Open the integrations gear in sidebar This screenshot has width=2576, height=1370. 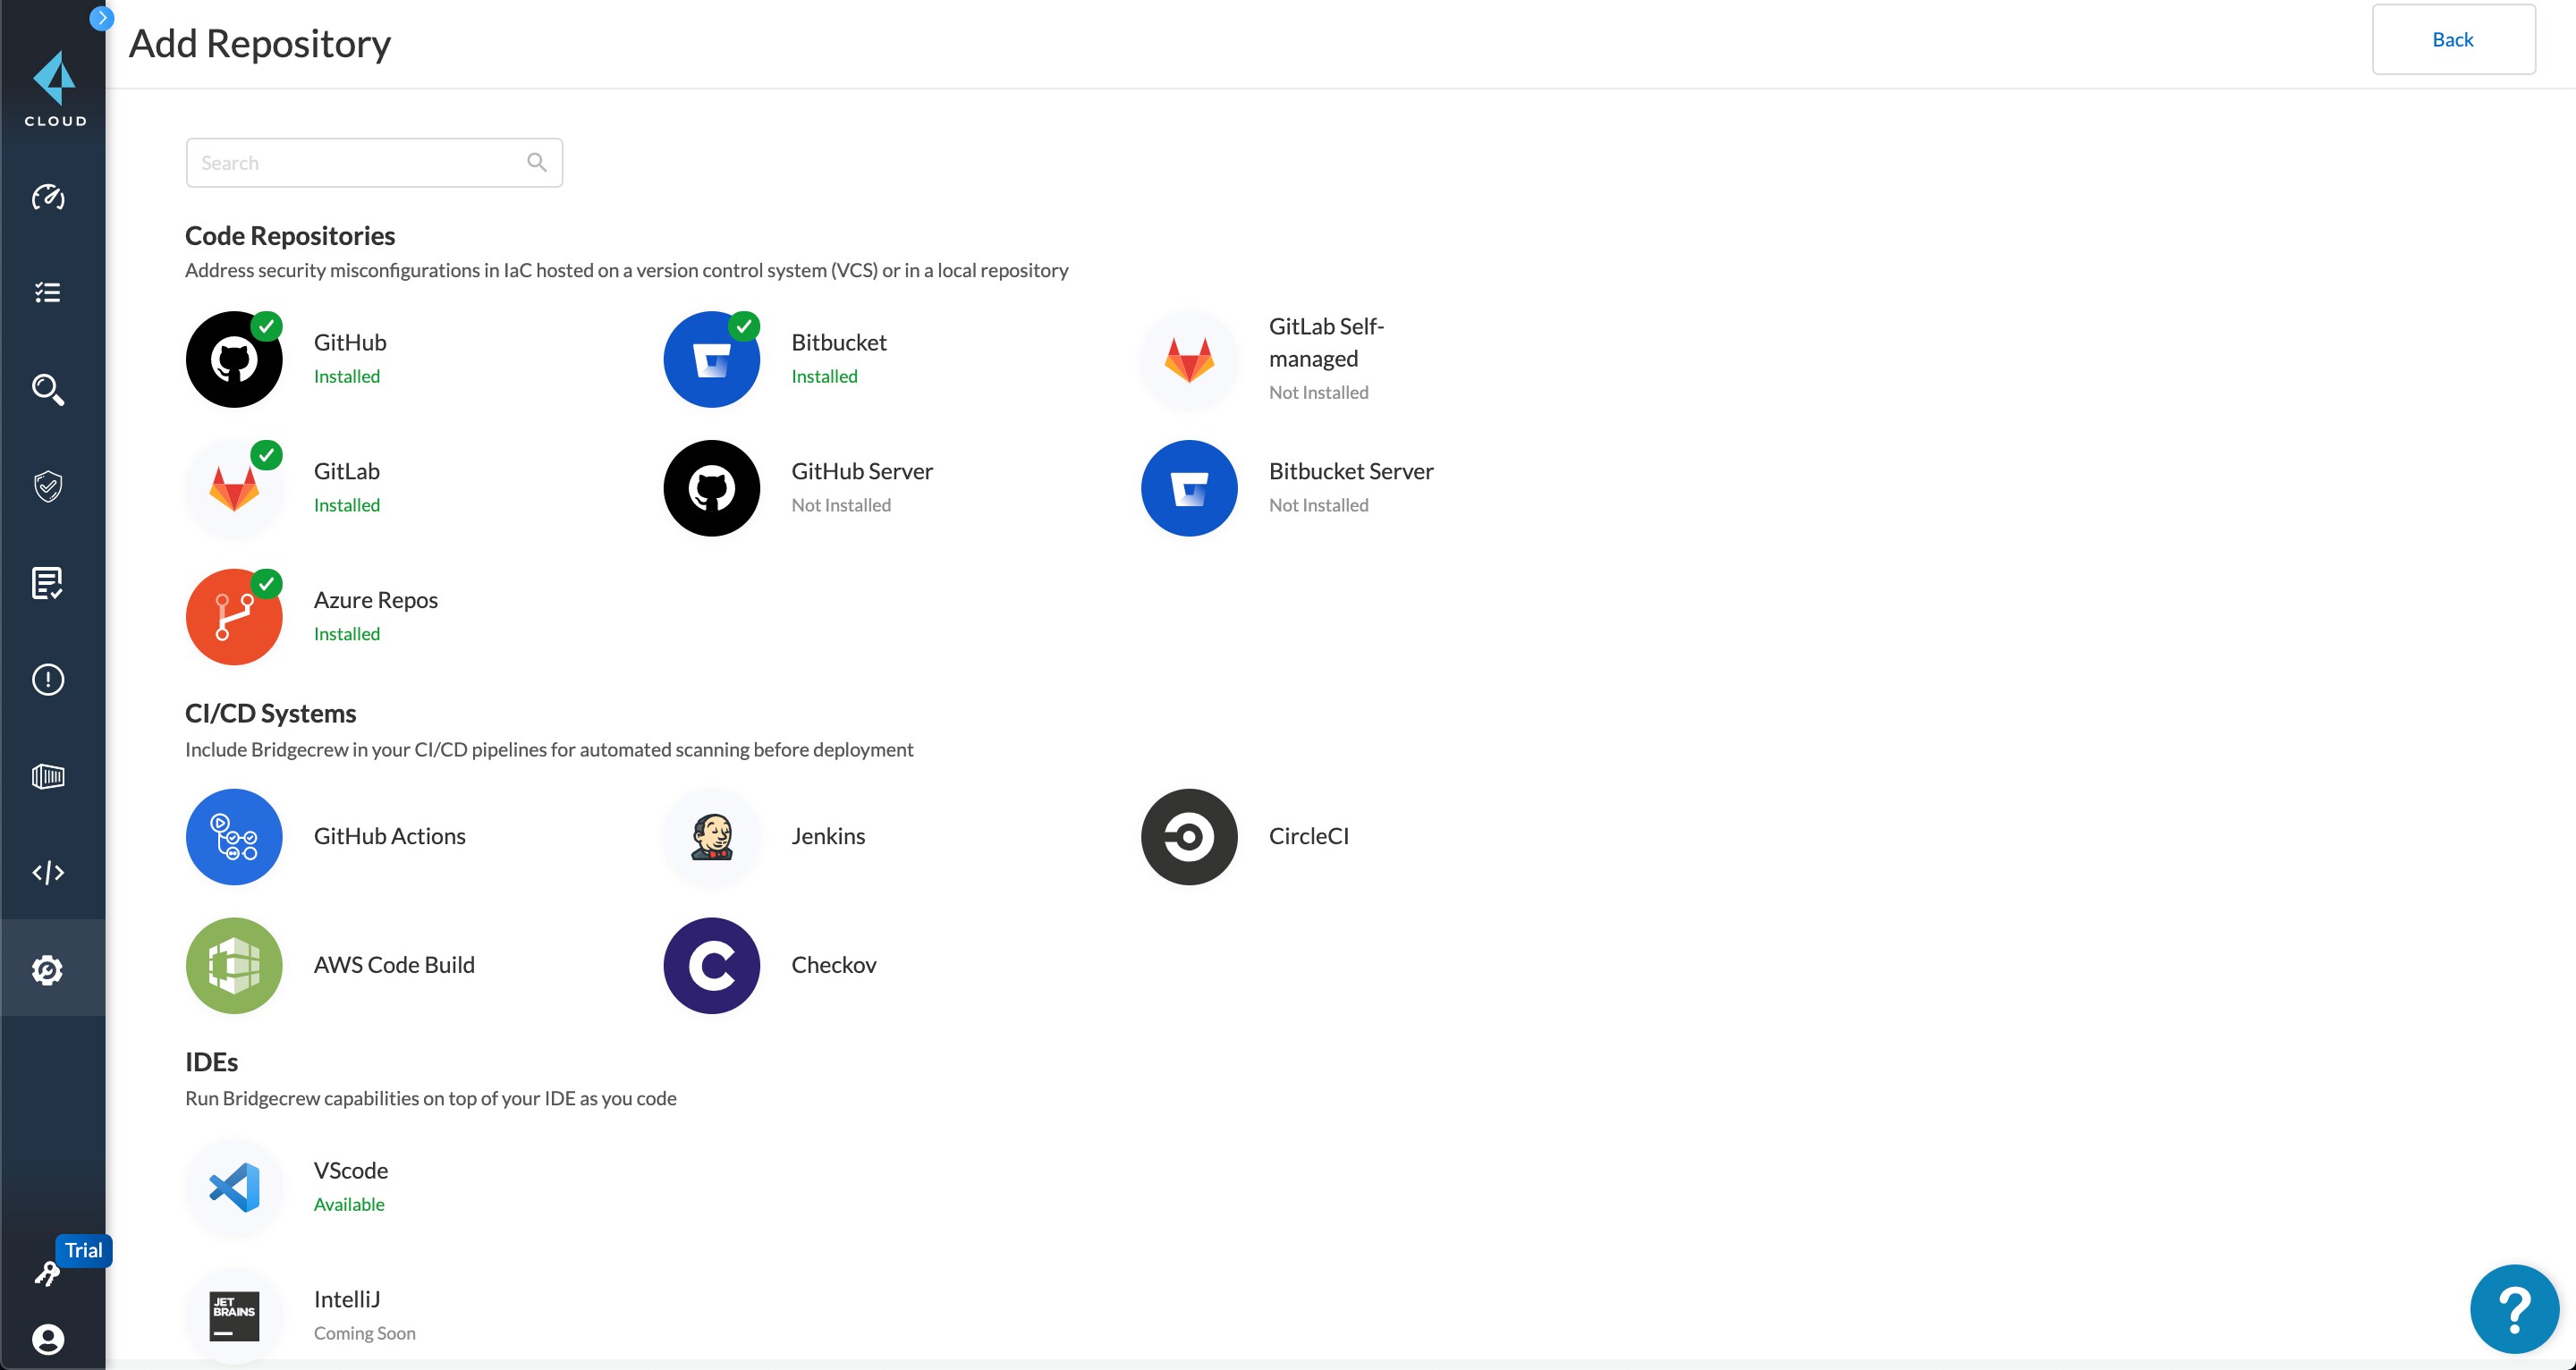click(x=48, y=970)
